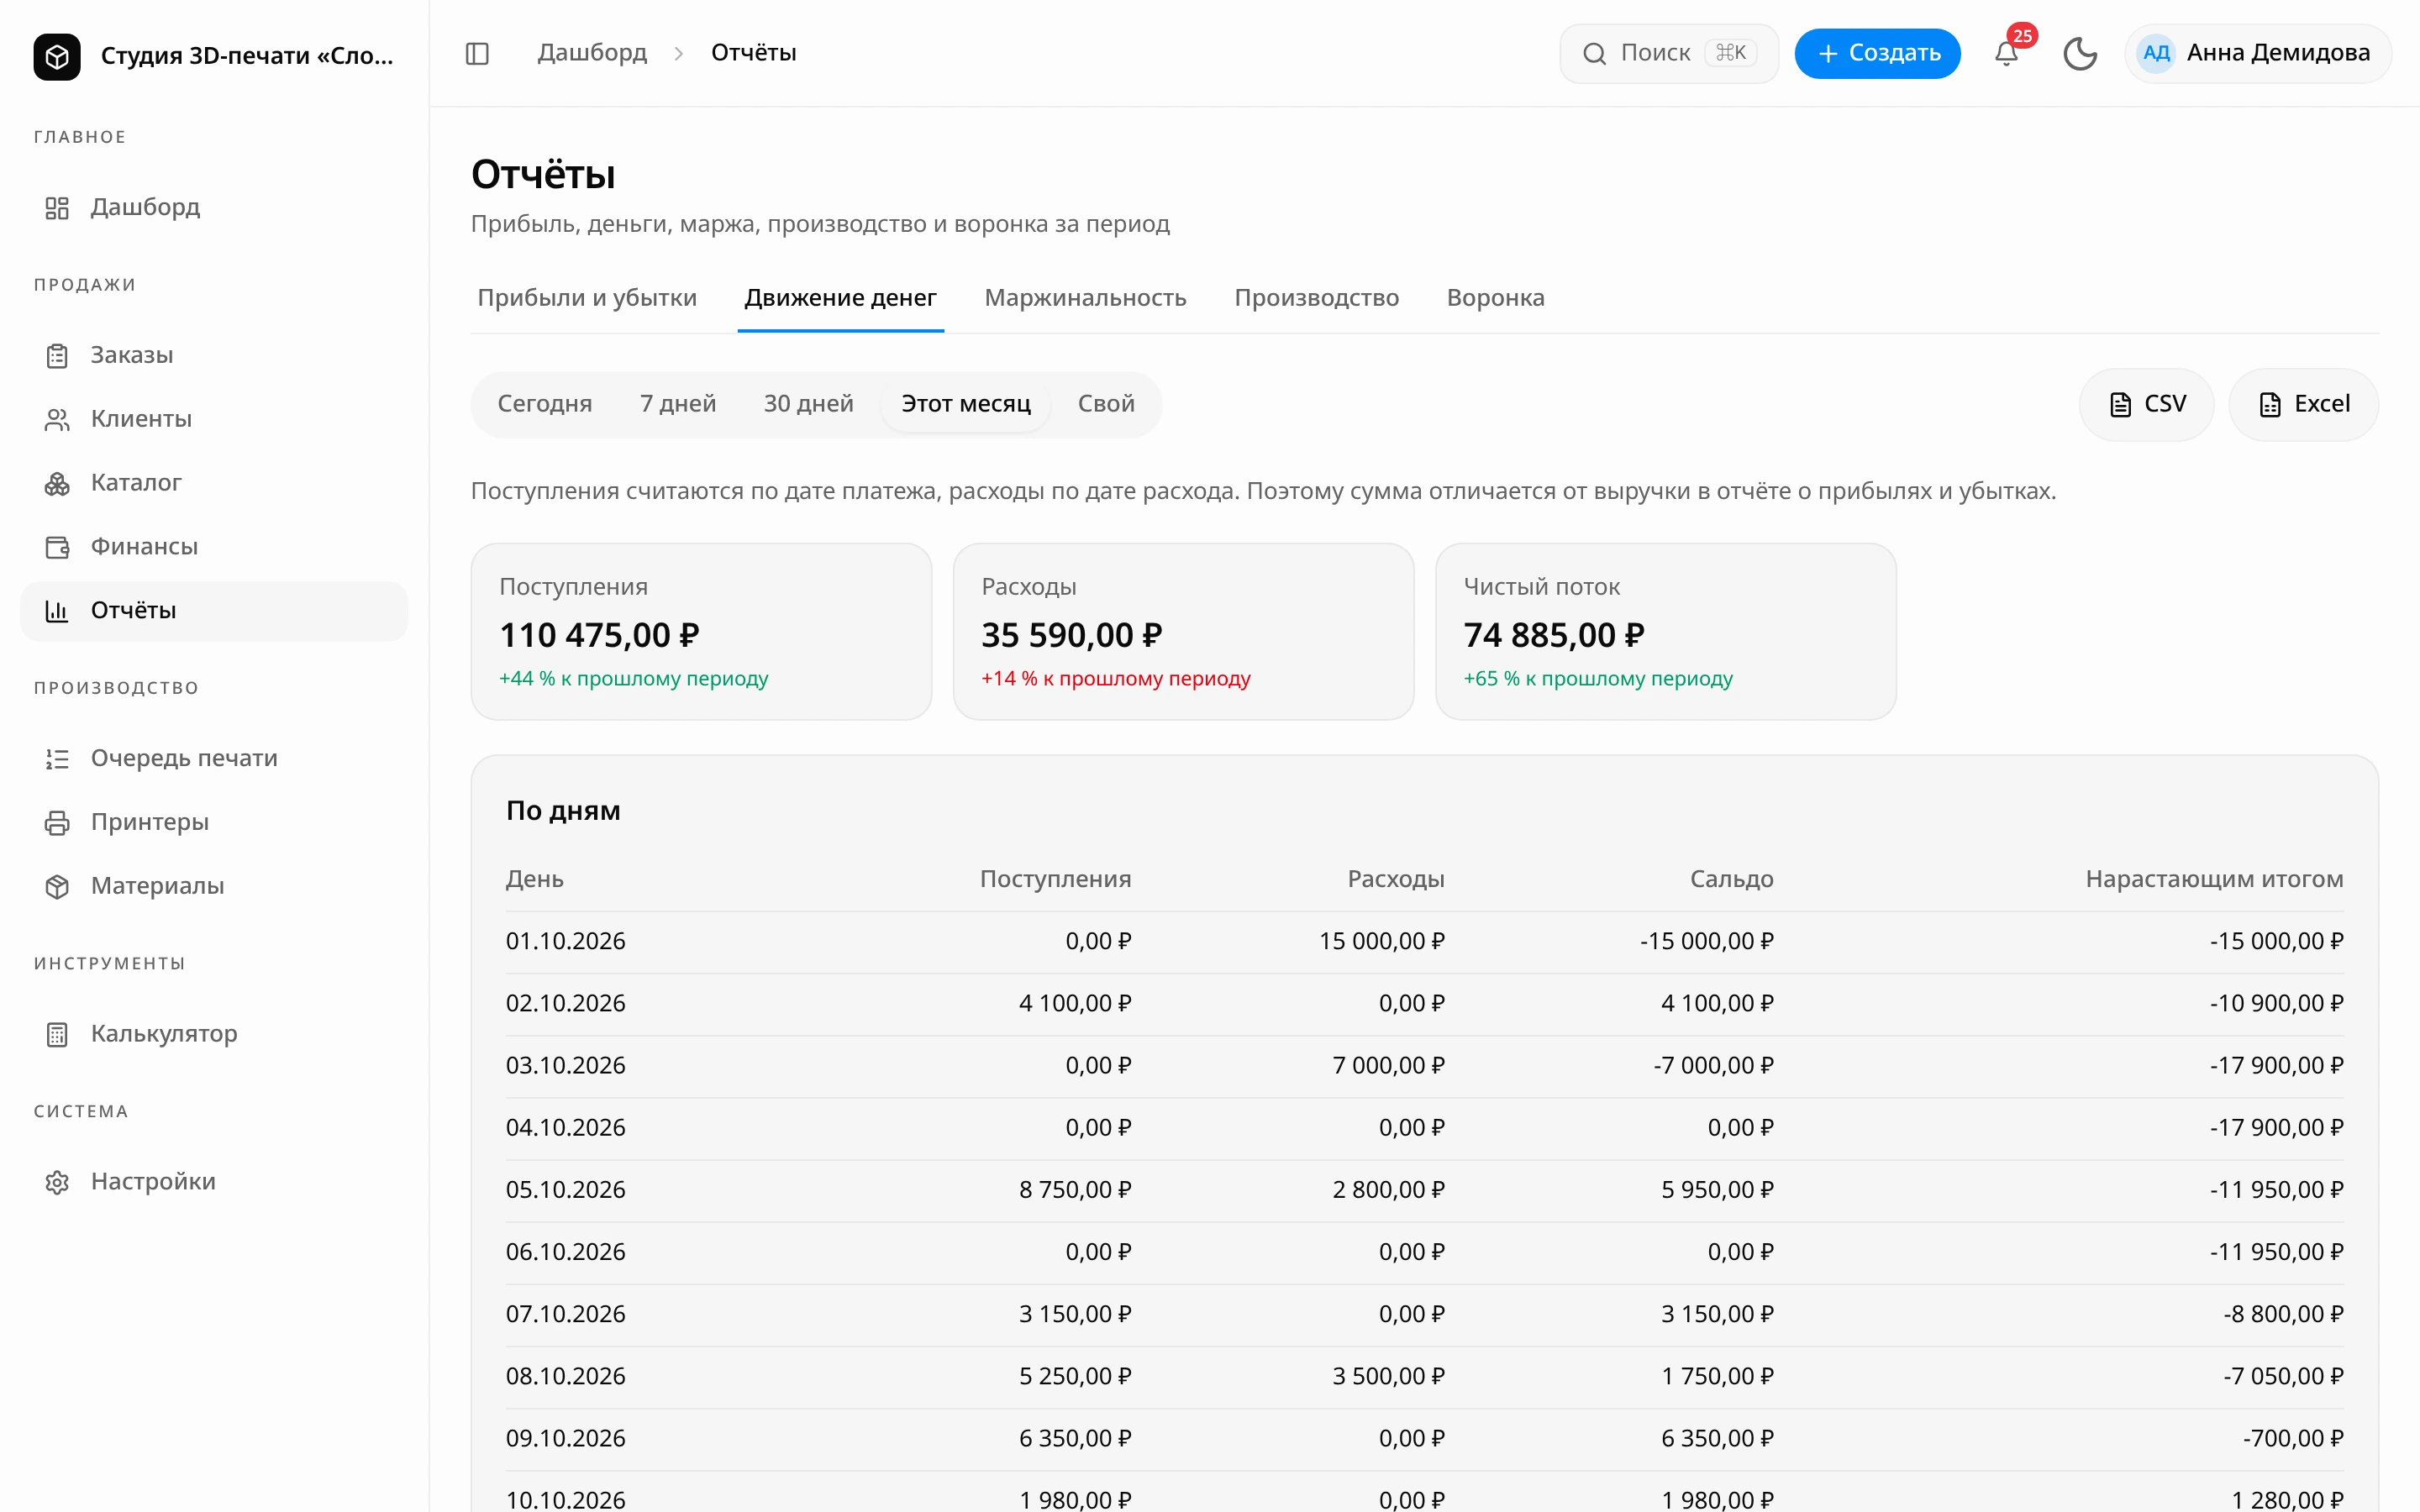
Task: Click the Создать button
Action: click(1877, 53)
